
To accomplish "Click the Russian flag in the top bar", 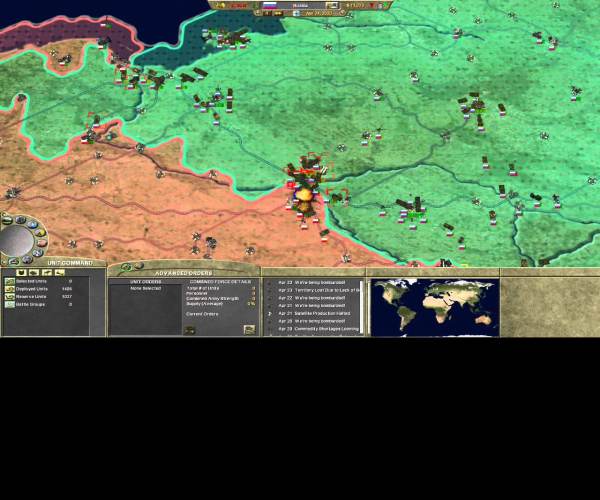I will click(x=270, y=5).
